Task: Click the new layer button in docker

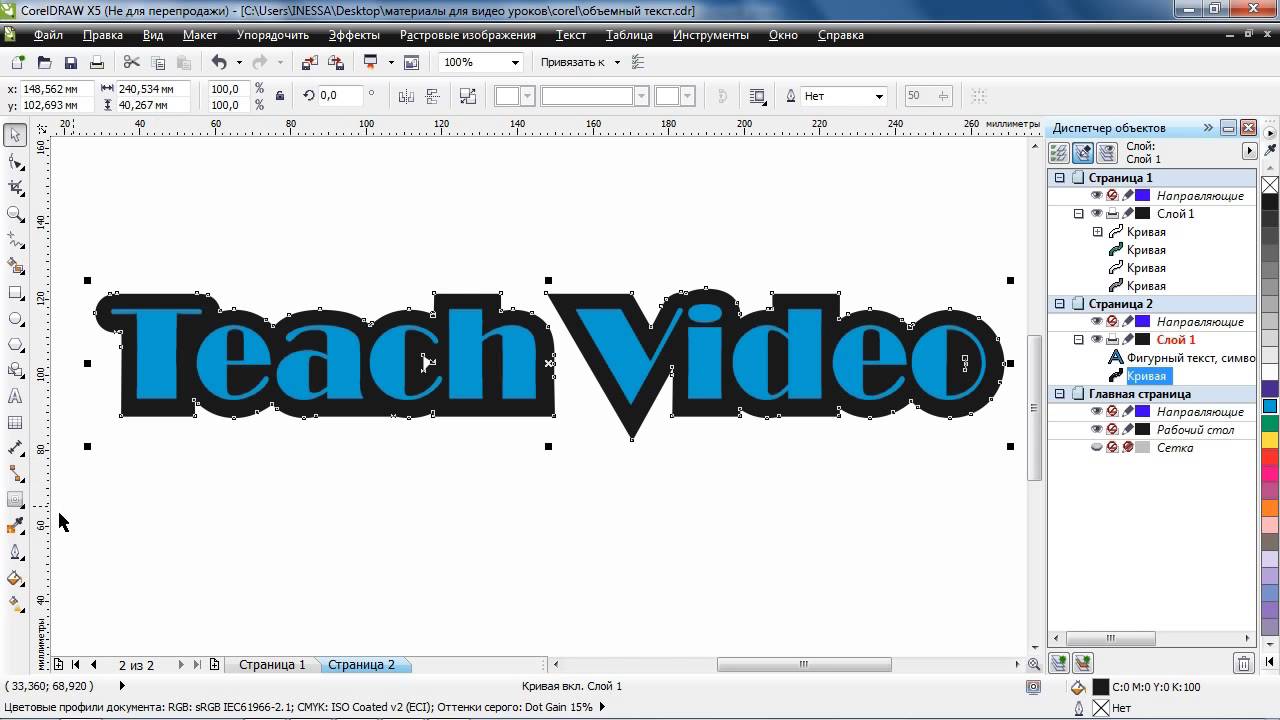Action: pos(1060,662)
